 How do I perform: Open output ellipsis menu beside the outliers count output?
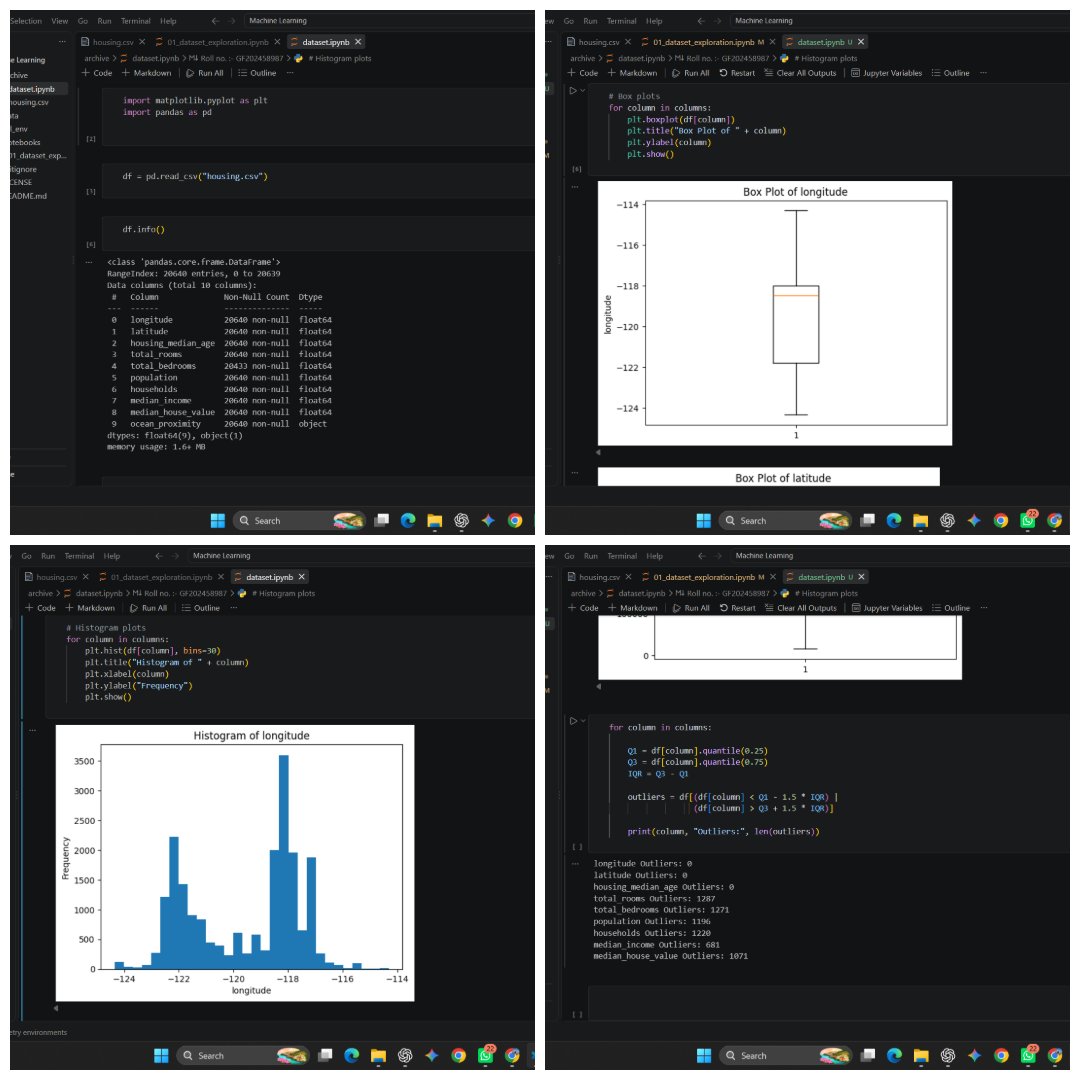(x=574, y=864)
